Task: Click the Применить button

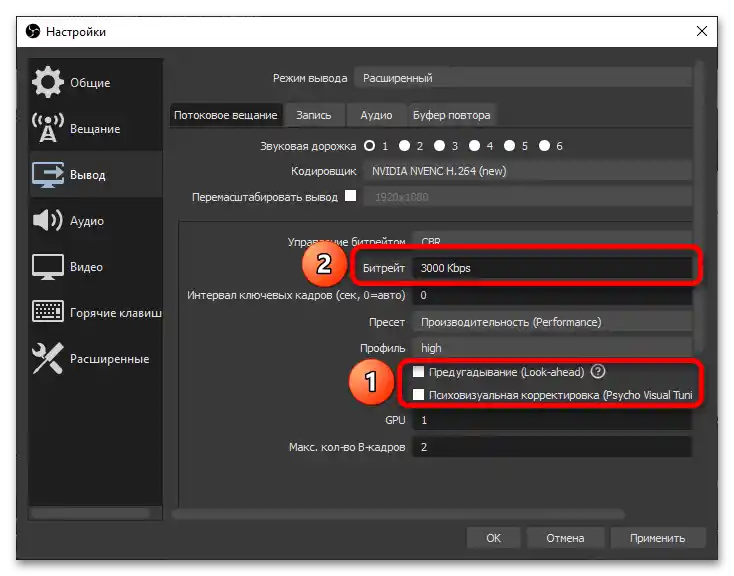Action: click(657, 538)
